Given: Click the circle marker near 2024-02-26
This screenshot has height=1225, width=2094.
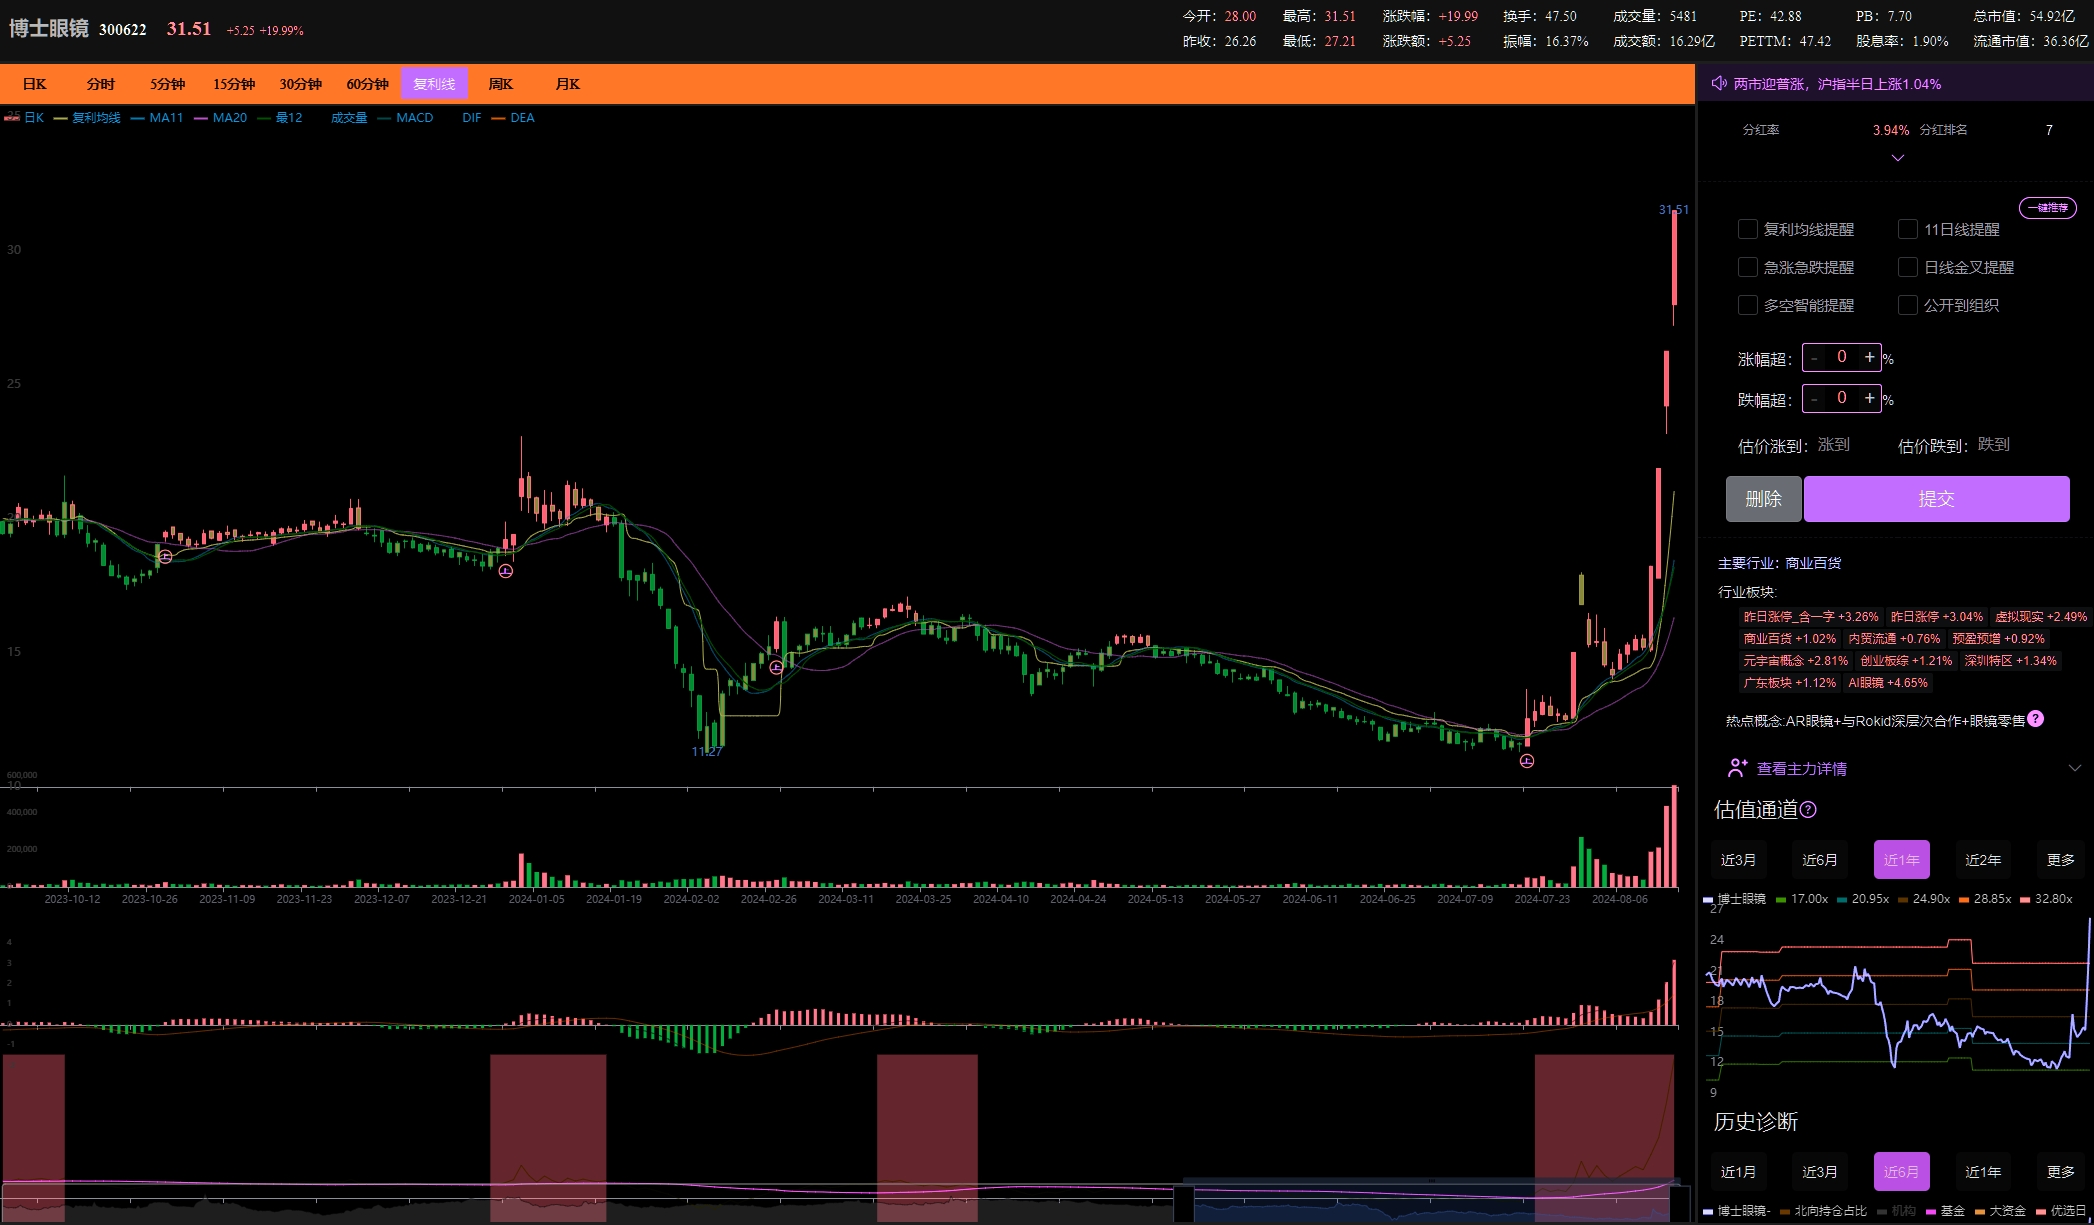Looking at the screenshot, I should [x=776, y=667].
